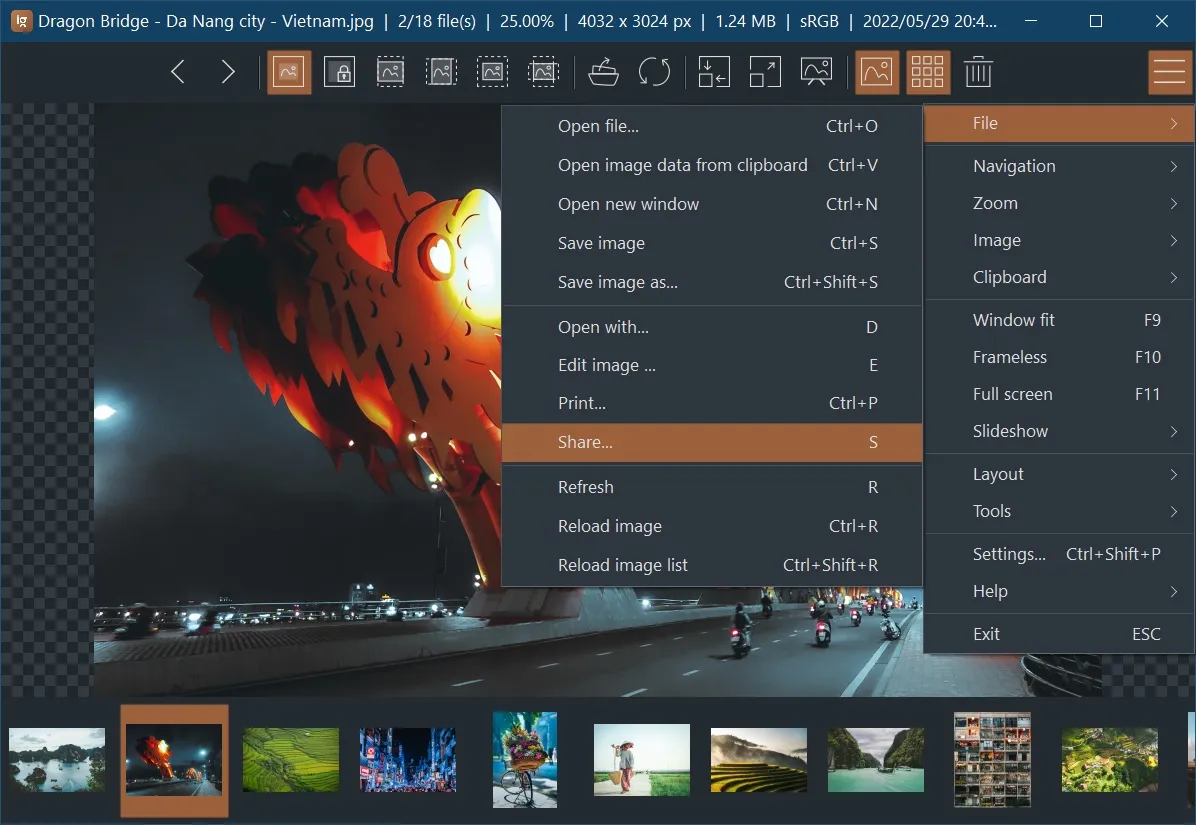
Task: Go to the previous image arrow
Action: (x=178, y=72)
